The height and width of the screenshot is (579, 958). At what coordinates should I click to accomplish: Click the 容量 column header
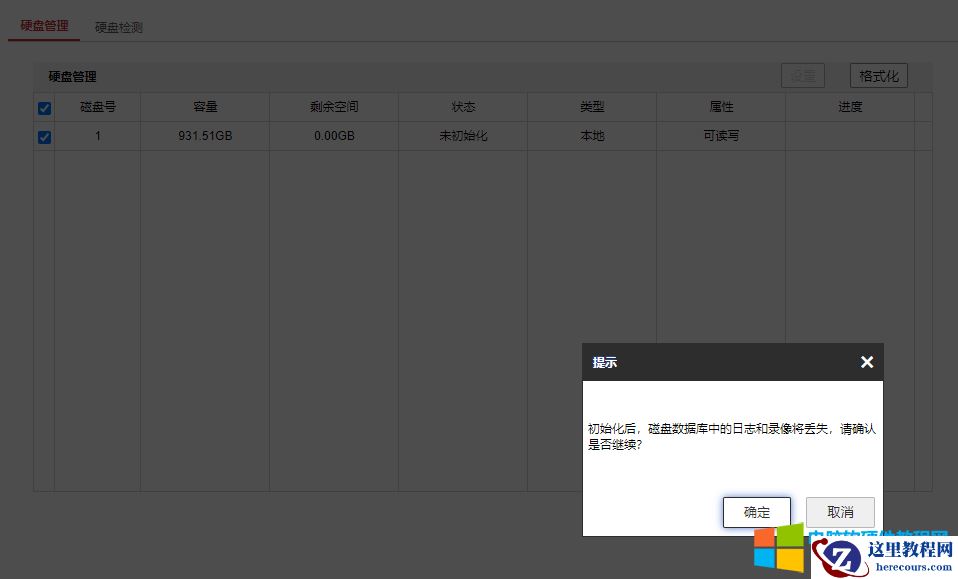[204, 106]
